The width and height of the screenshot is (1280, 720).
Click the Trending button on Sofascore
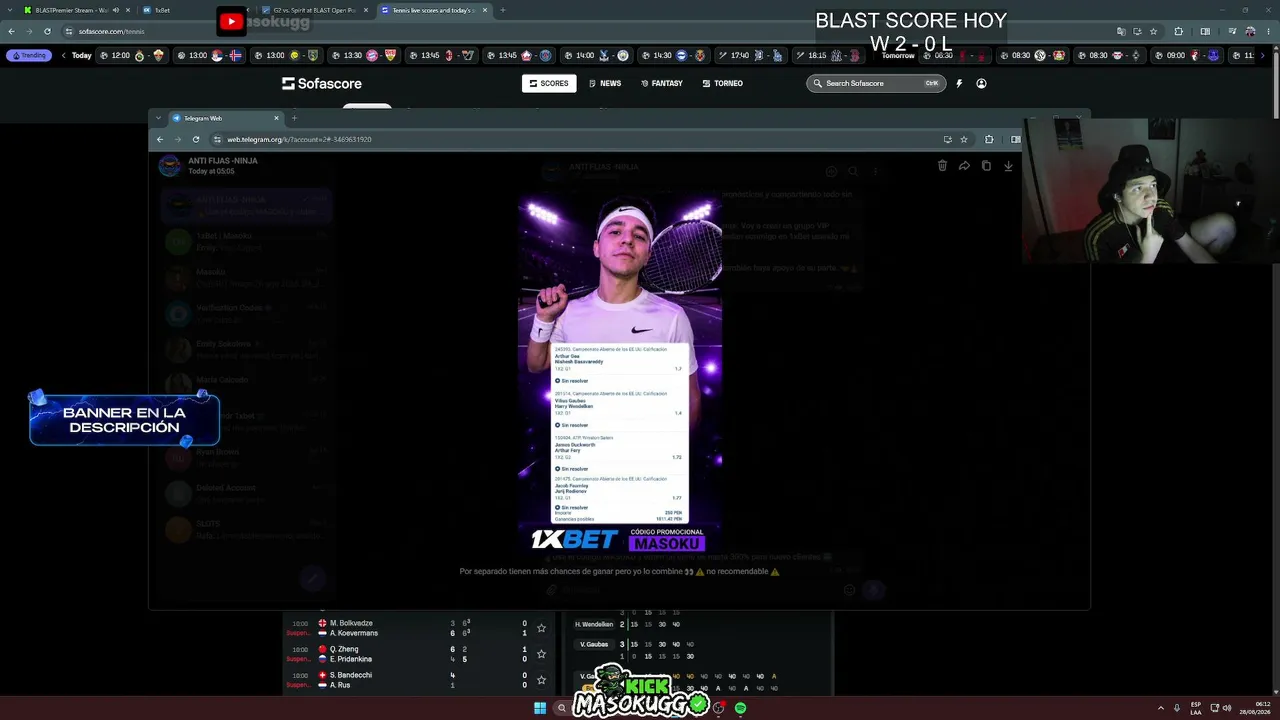[29, 55]
